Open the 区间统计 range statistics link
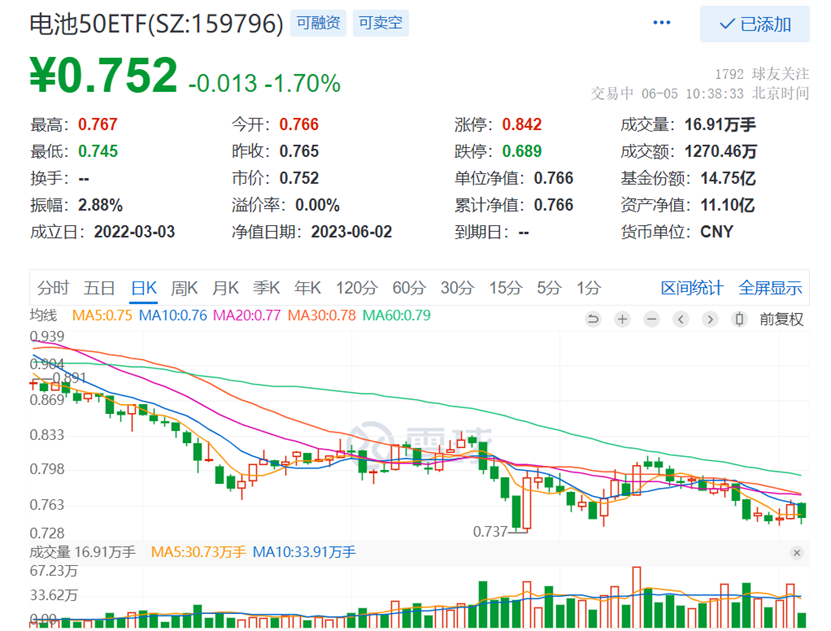This screenshot has height=631, width=831. tap(692, 288)
